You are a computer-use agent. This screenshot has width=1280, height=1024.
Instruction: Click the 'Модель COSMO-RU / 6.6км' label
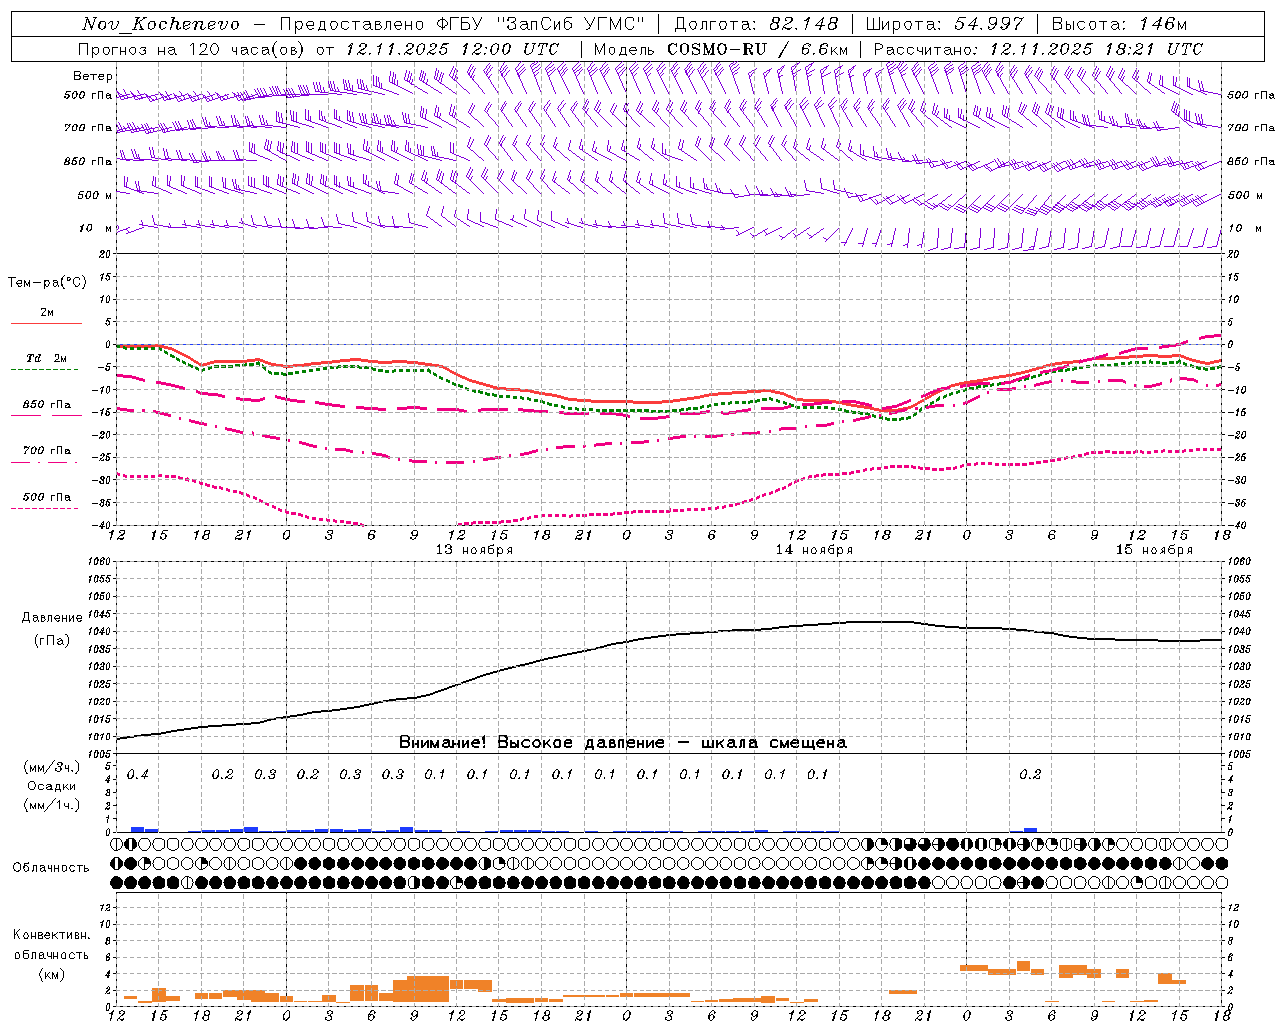tap(721, 49)
